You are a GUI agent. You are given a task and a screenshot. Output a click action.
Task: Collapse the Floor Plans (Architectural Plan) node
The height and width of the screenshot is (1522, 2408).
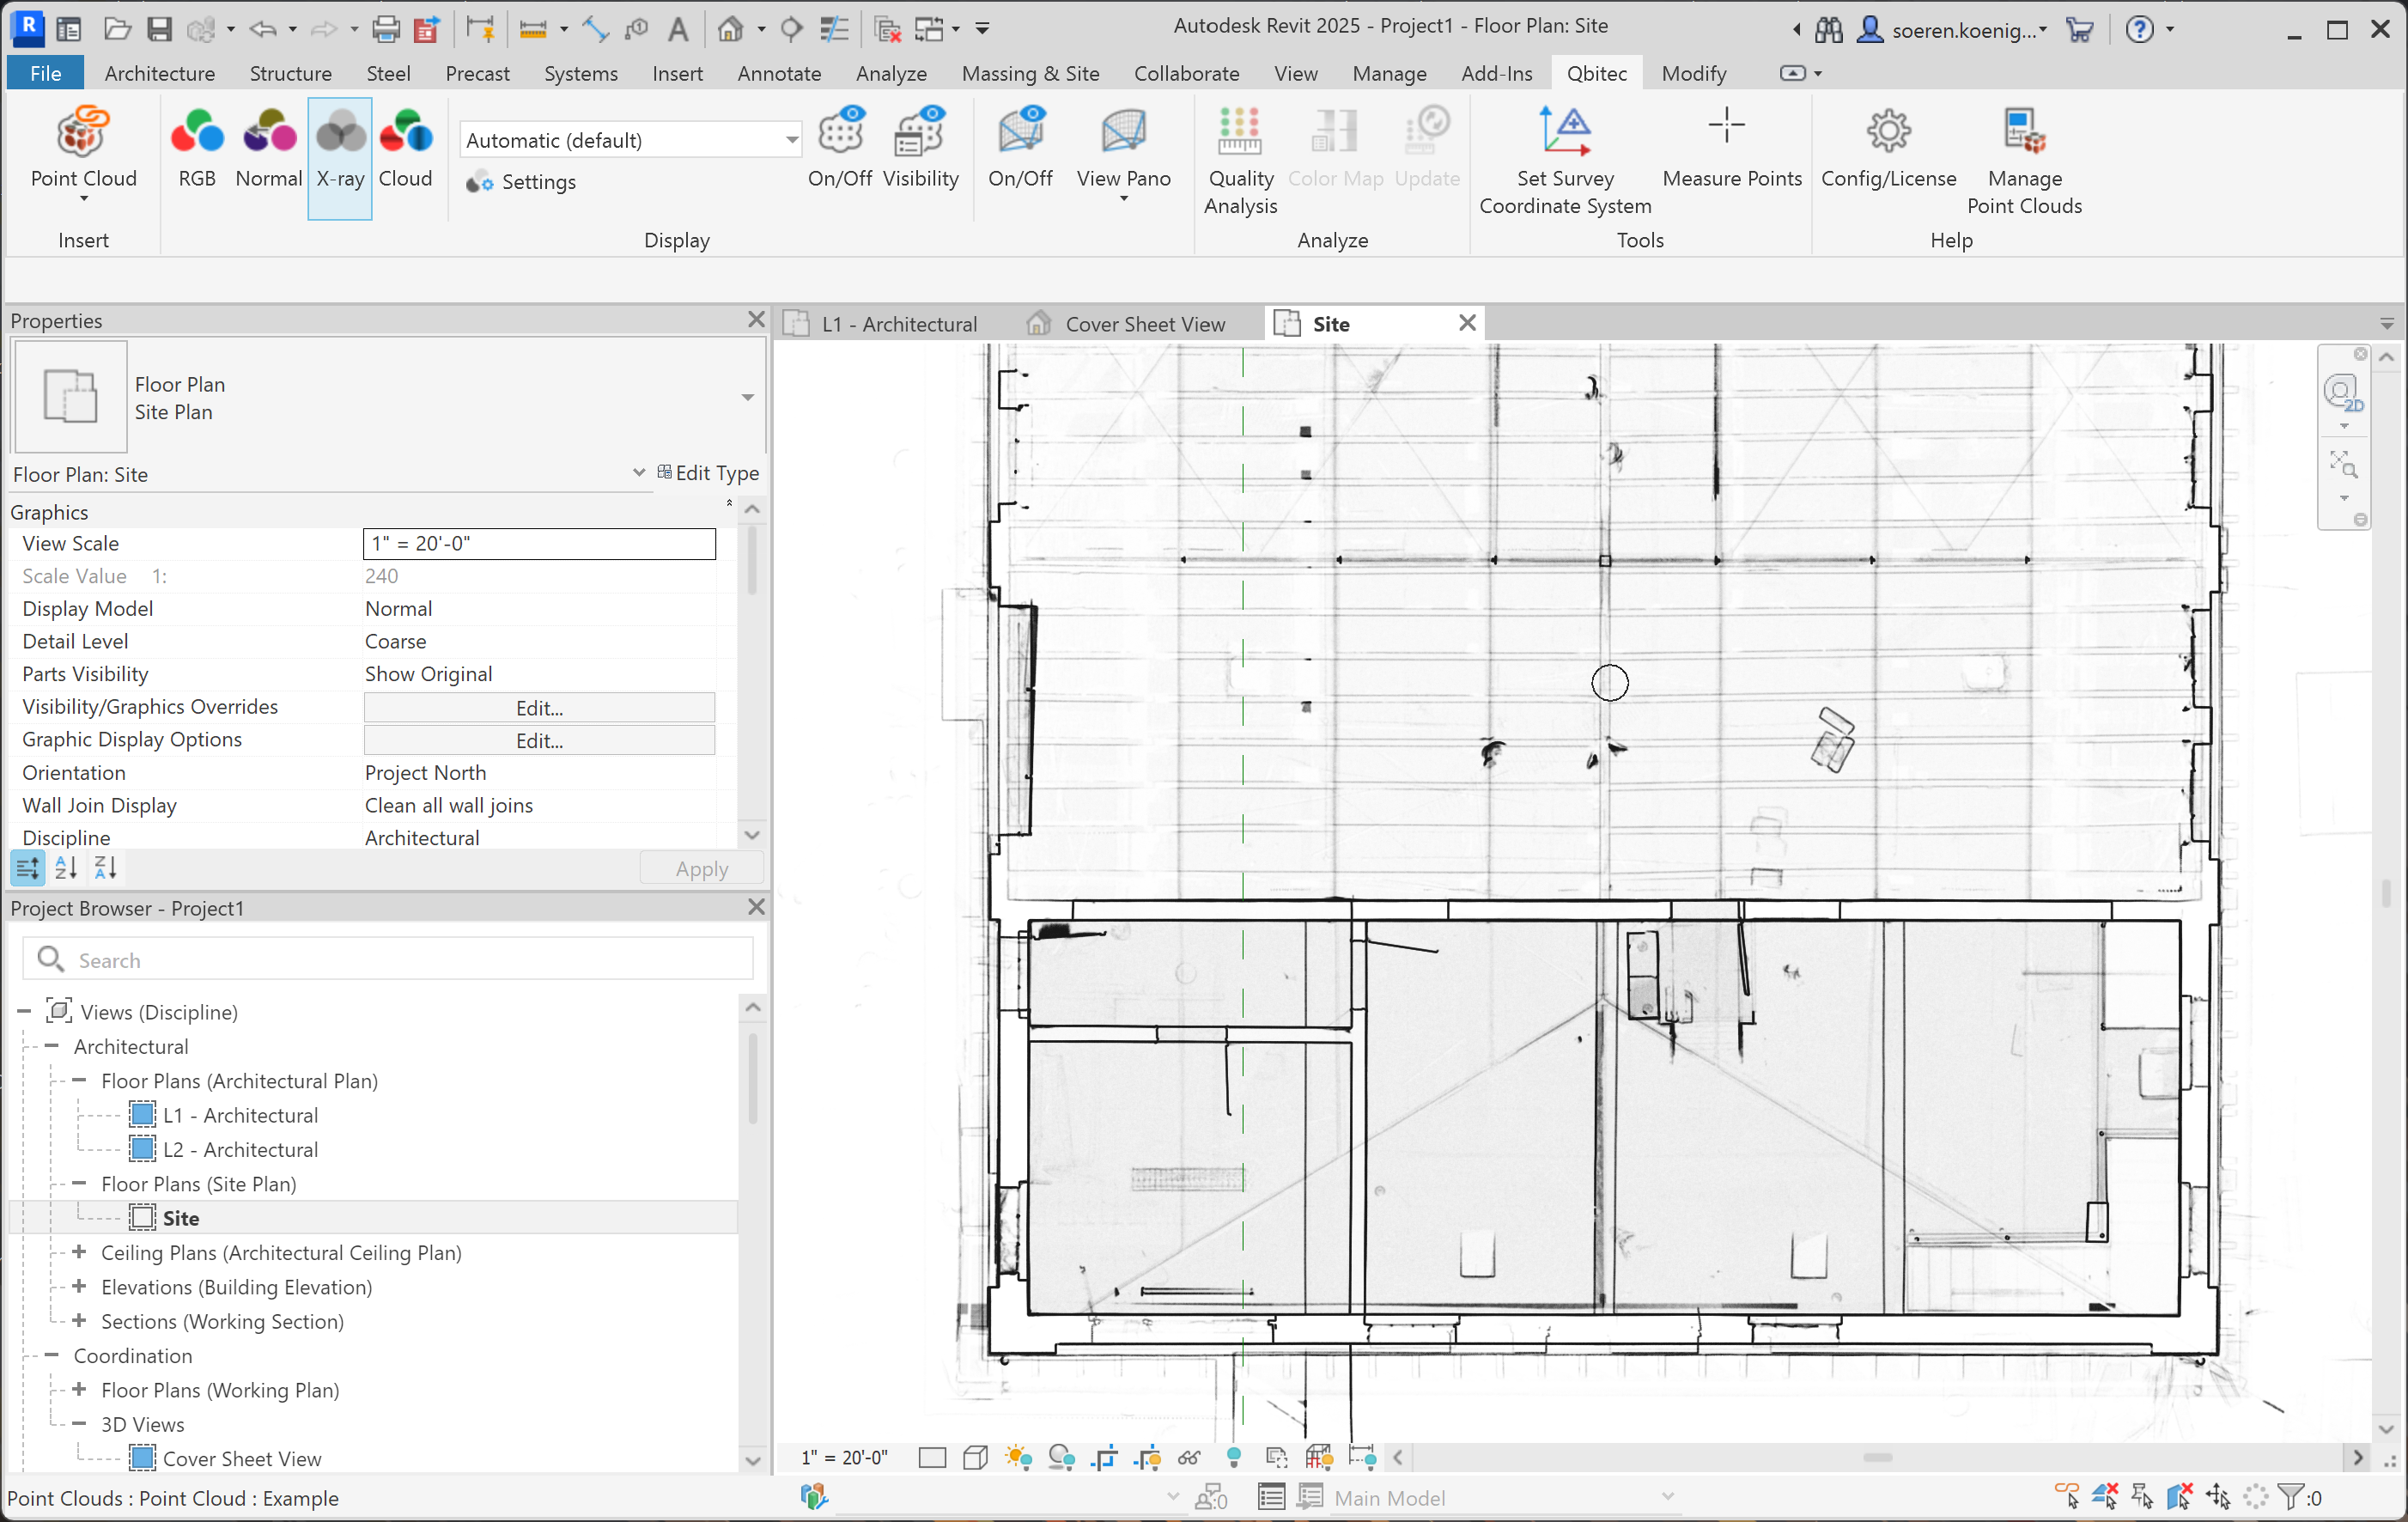coord(80,1080)
